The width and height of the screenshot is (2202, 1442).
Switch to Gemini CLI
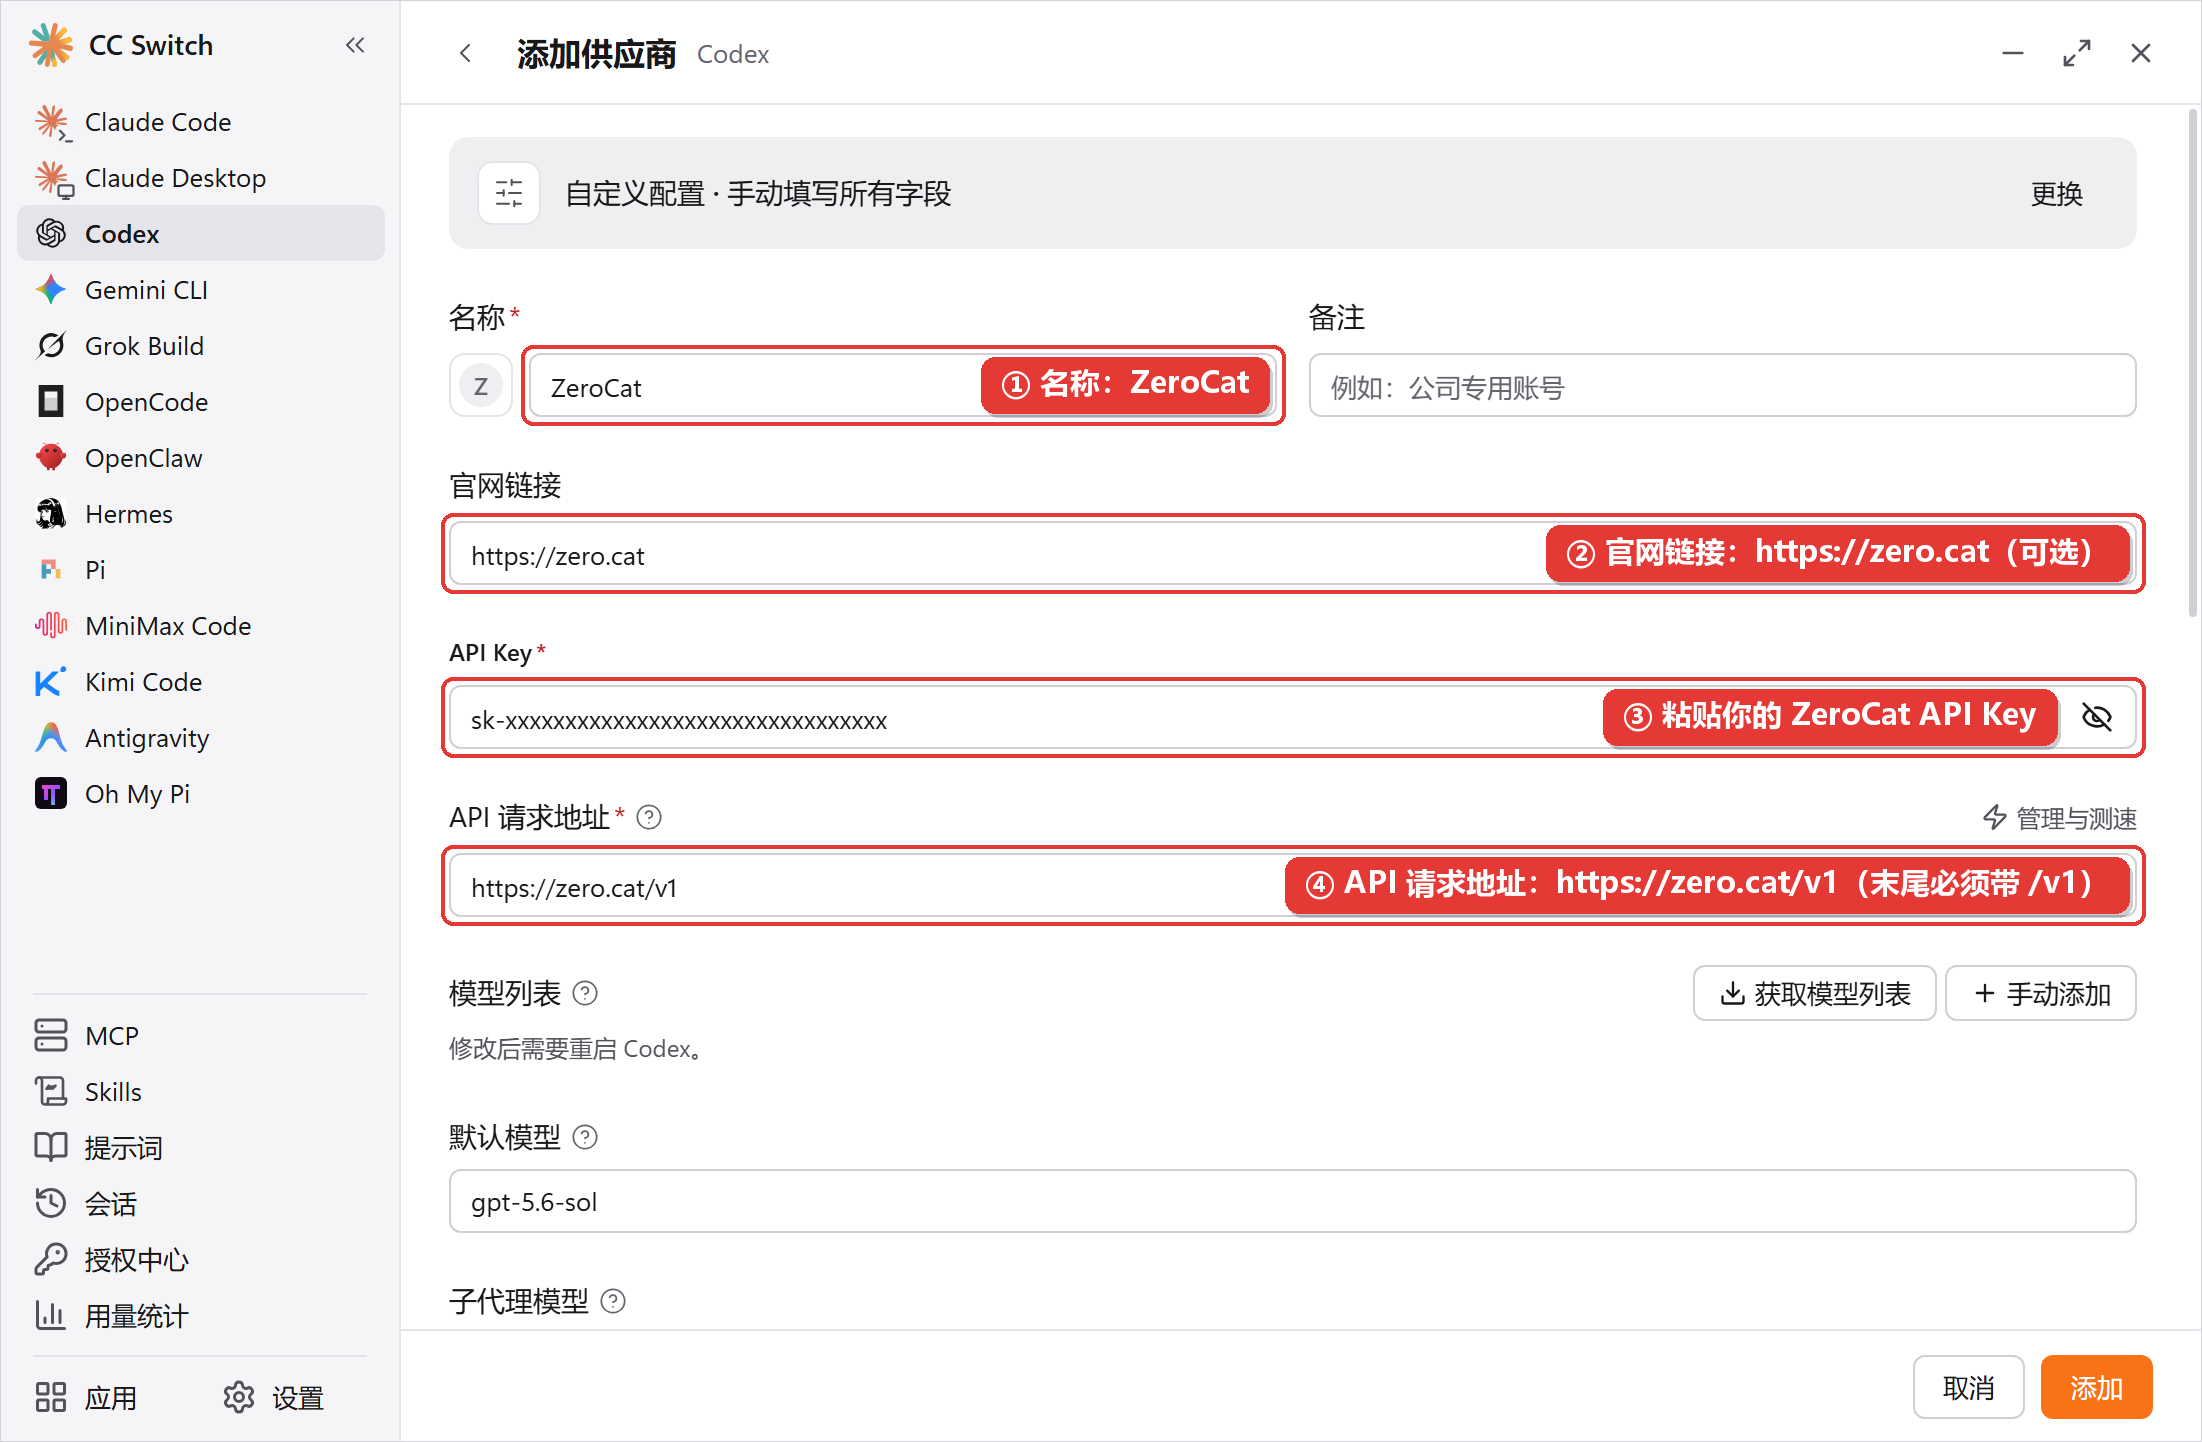(201, 290)
